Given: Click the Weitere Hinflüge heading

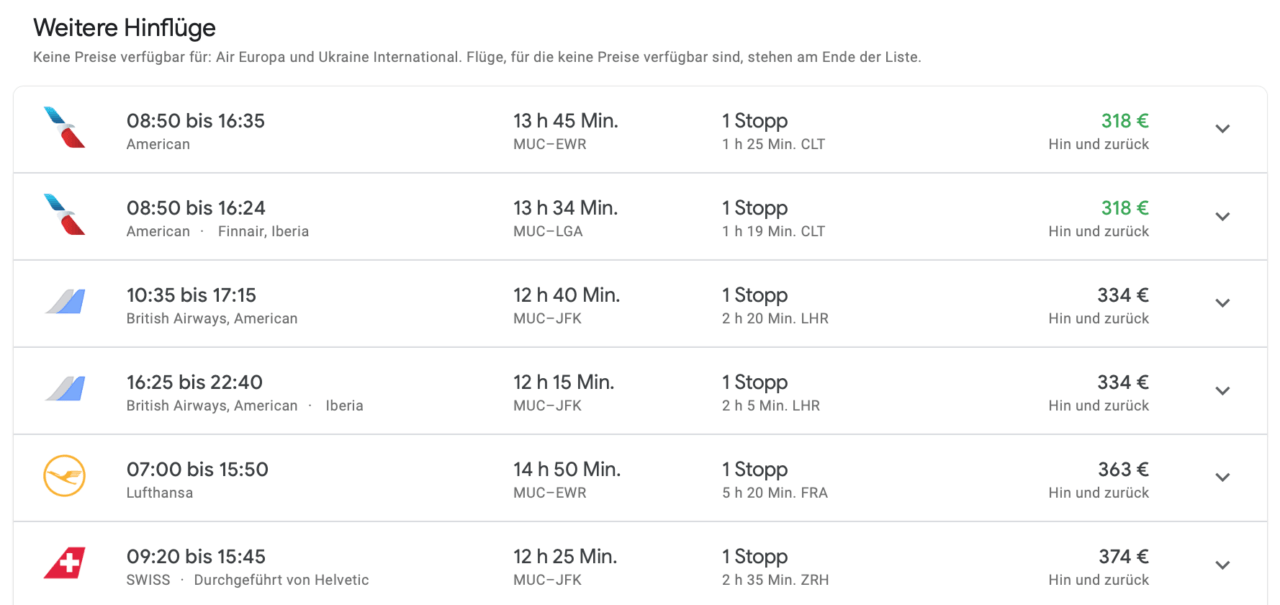Looking at the screenshot, I should (x=124, y=28).
